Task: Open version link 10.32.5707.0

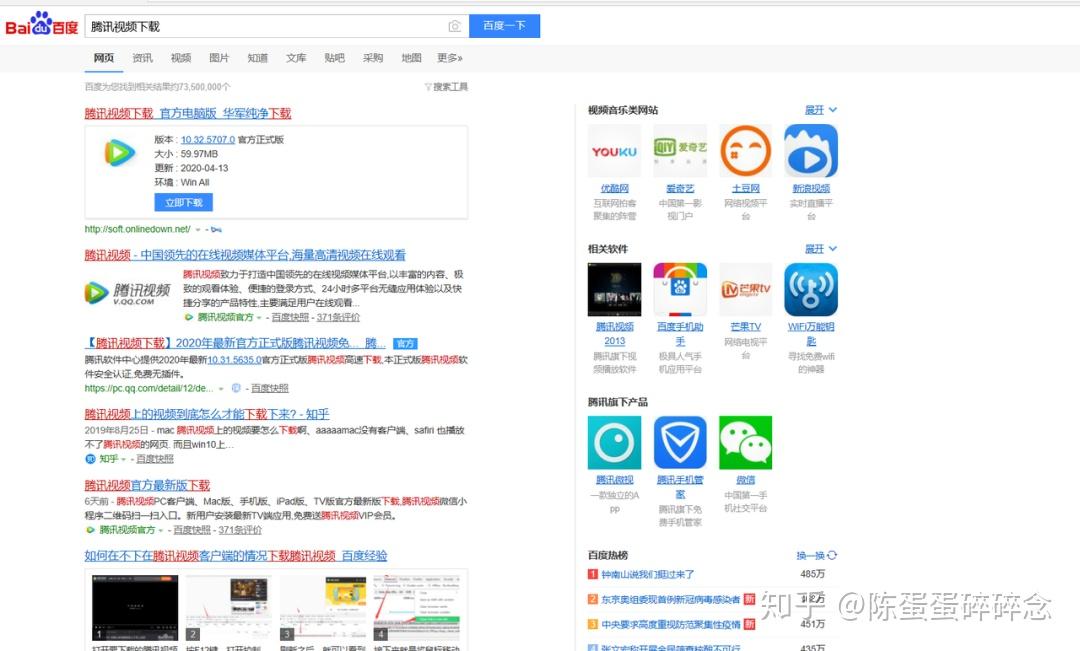Action: (208, 140)
